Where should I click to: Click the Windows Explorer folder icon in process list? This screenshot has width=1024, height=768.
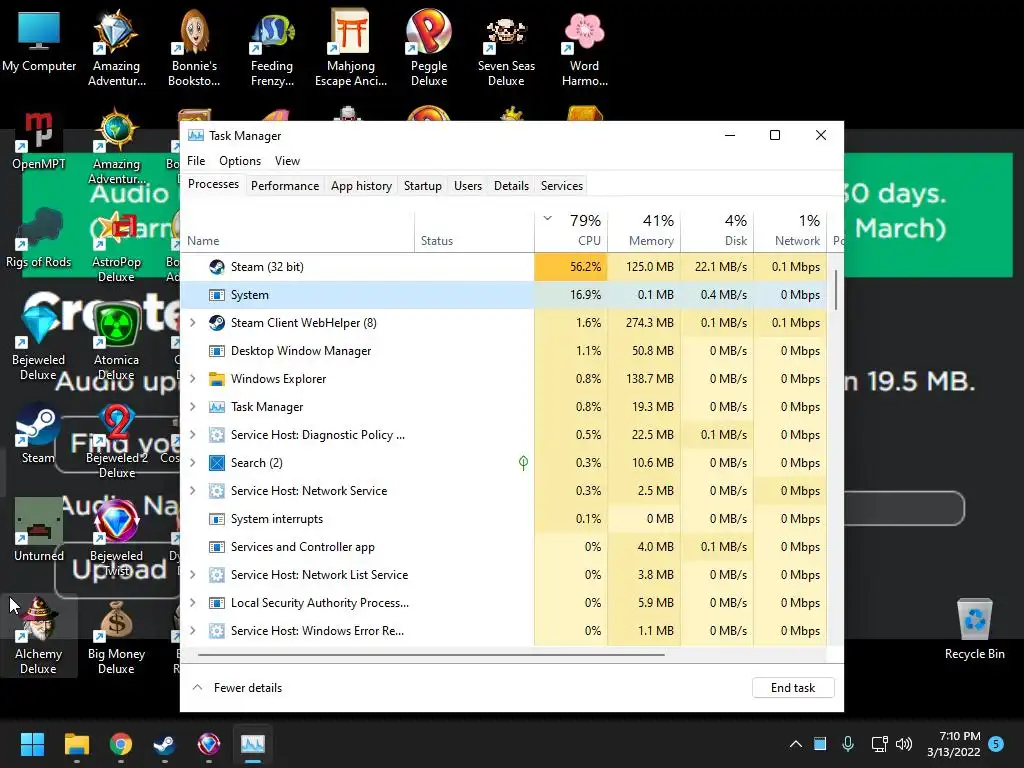point(217,379)
